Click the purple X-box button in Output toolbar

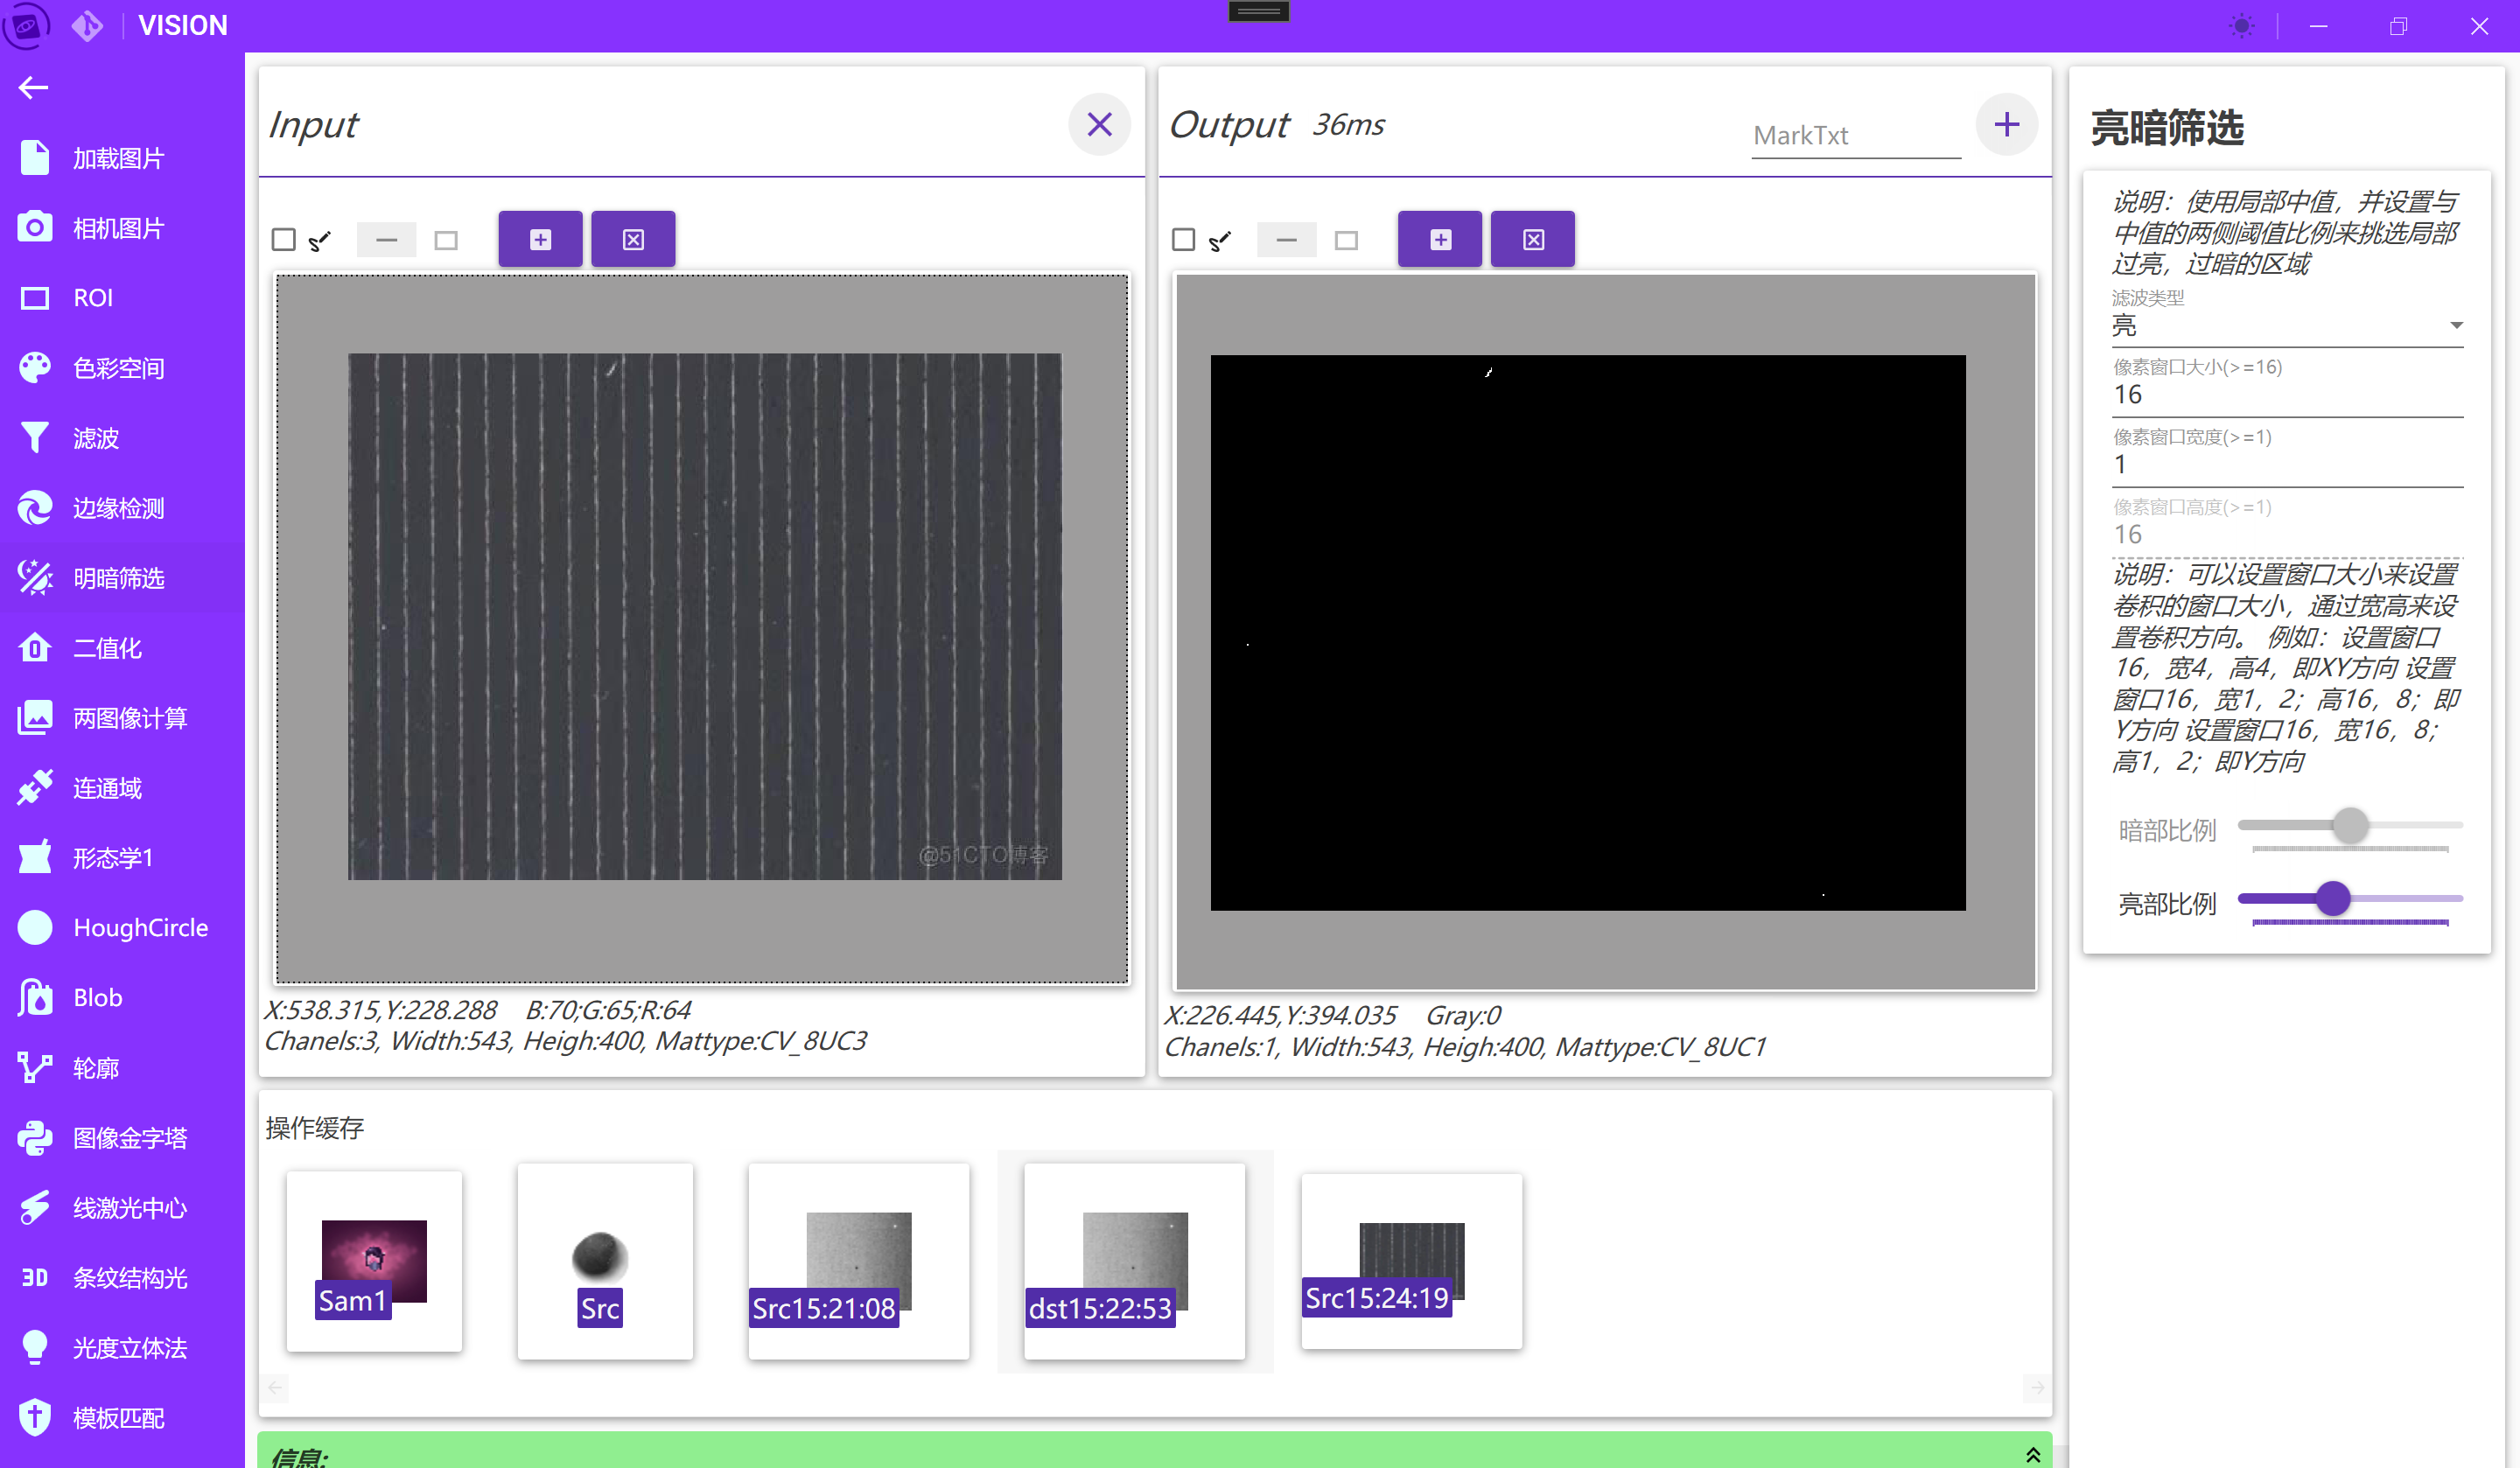pyautogui.click(x=1532, y=240)
